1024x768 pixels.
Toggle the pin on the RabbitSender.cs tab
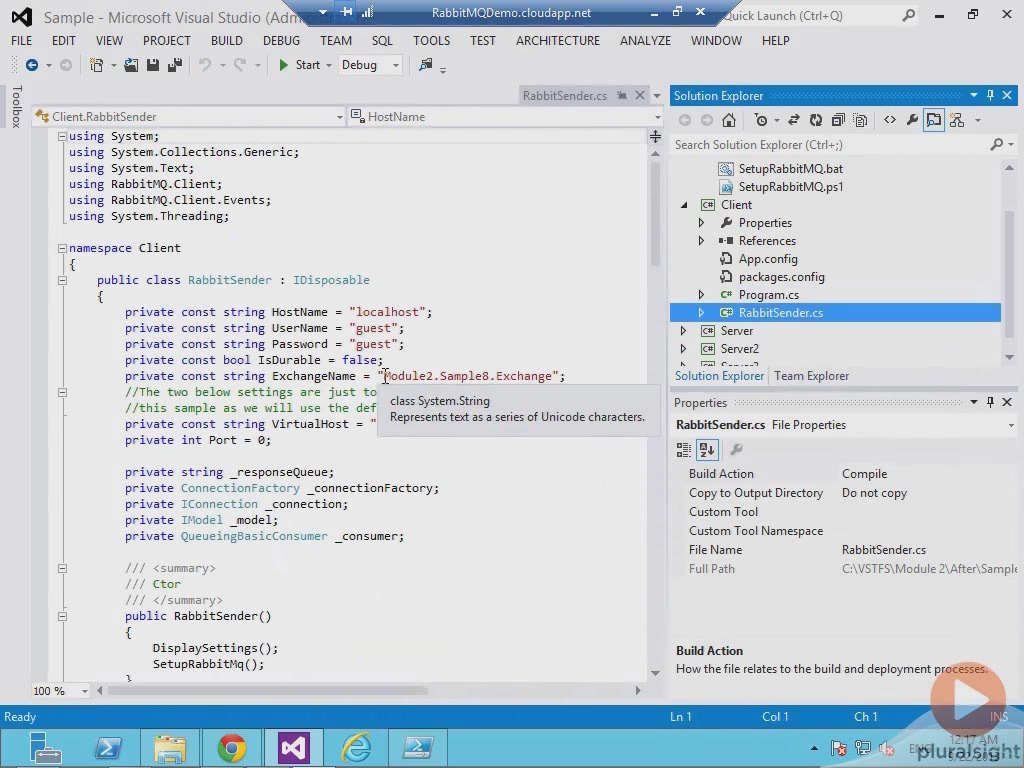coord(622,95)
